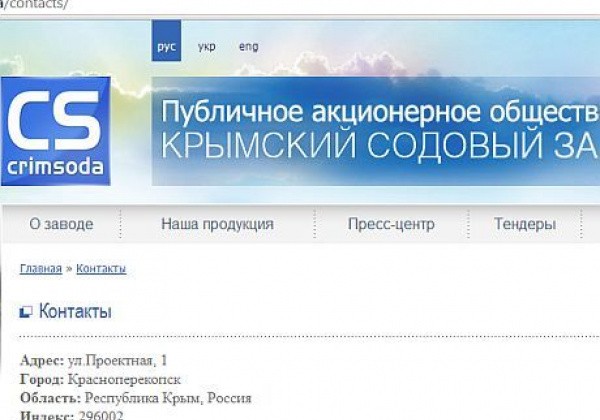Click the small icon beside Контакты heading
This screenshot has height=420, width=600.
pos(26,313)
